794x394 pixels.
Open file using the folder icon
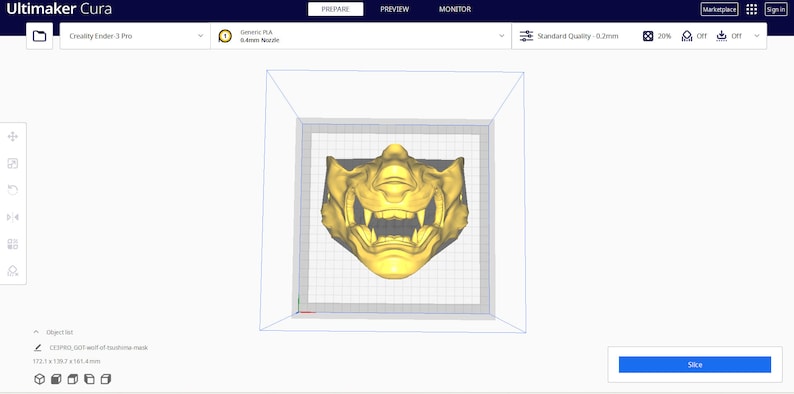click(x=39, y=36)
